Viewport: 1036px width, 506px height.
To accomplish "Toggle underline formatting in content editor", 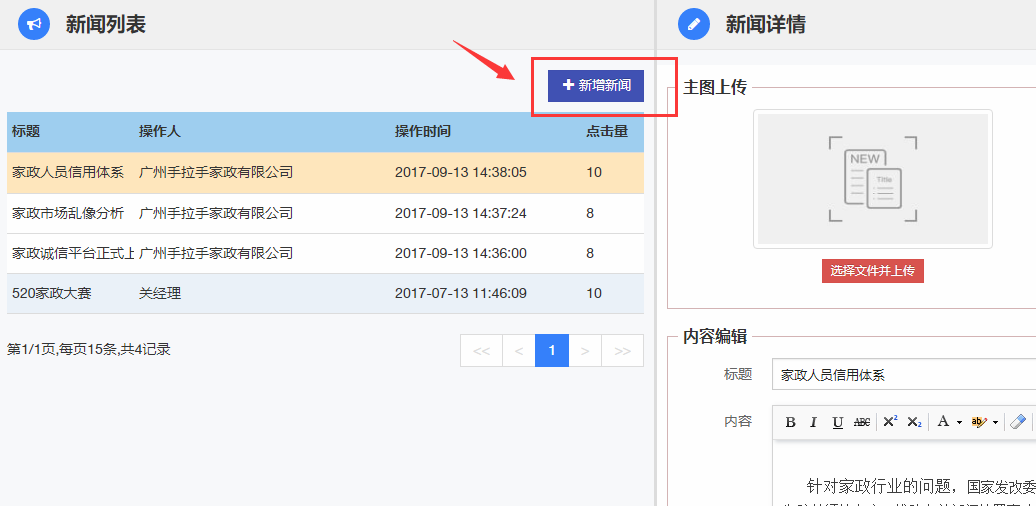I will (838, 422).
